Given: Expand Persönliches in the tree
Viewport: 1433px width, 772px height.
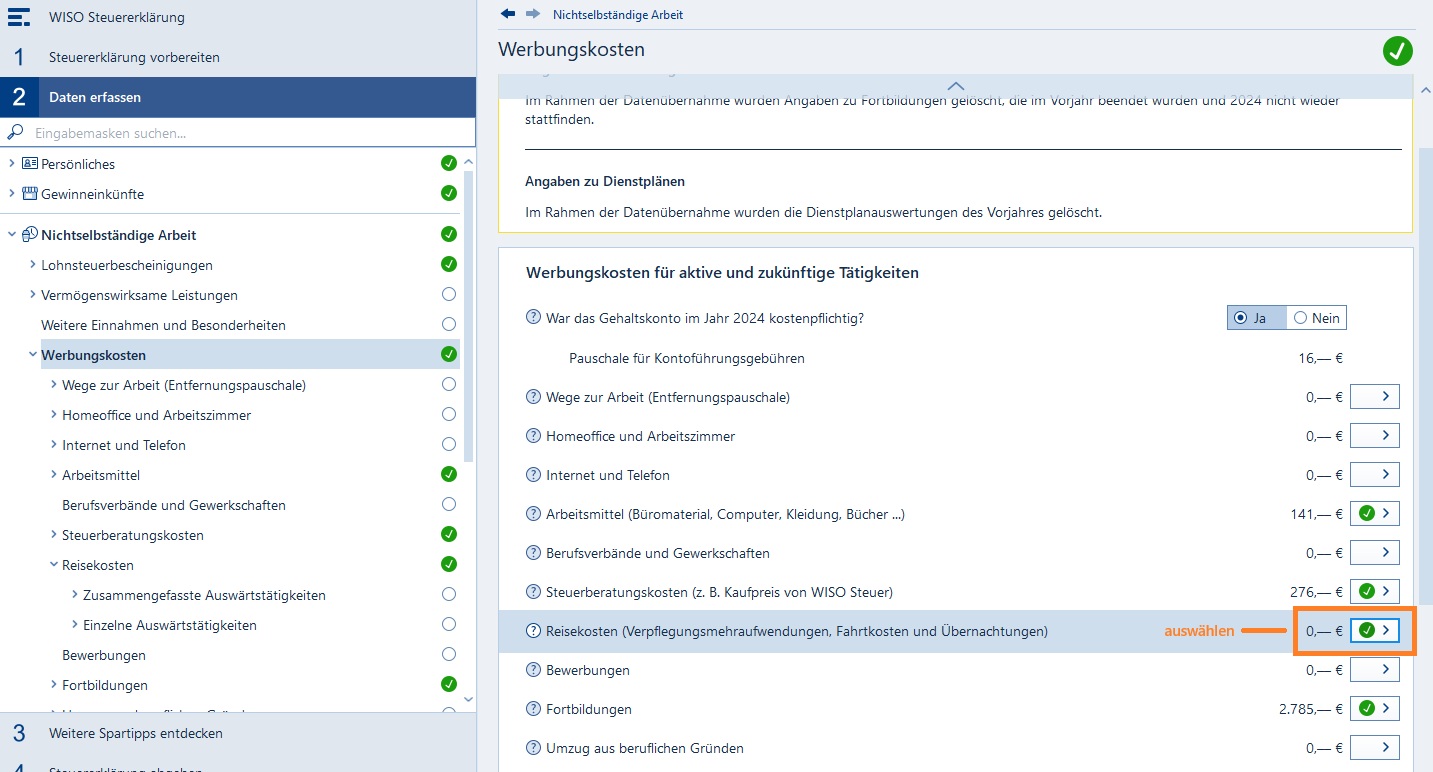Looking at the screenshot, I should [x=12, y=164].
